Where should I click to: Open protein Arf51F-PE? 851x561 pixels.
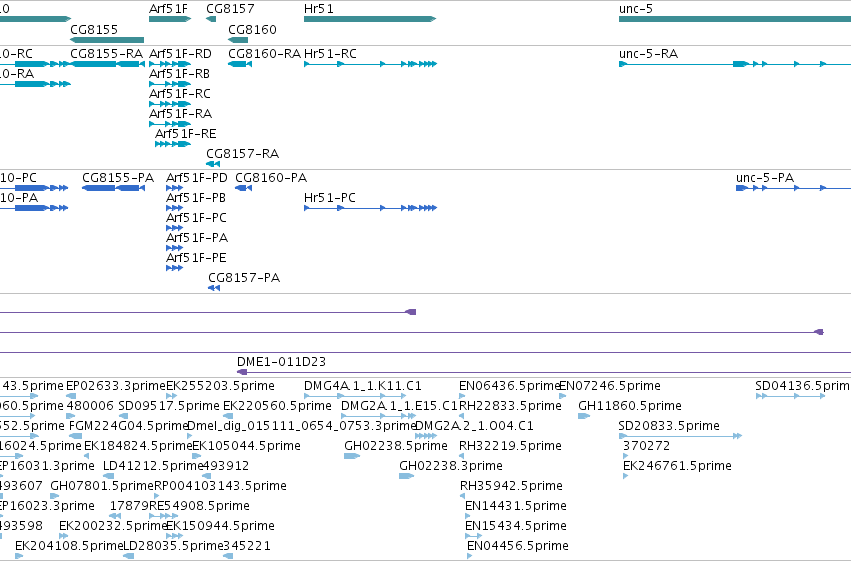pyautogui.click(x=196, y=258)
